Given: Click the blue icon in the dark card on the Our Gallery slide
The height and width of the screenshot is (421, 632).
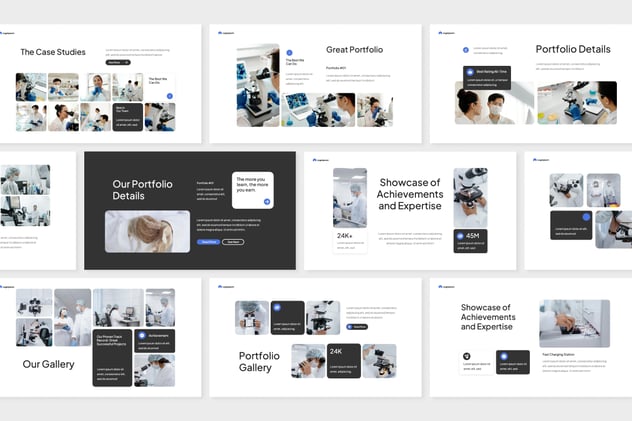Looking at the screenshot, I should coord(142,336).
